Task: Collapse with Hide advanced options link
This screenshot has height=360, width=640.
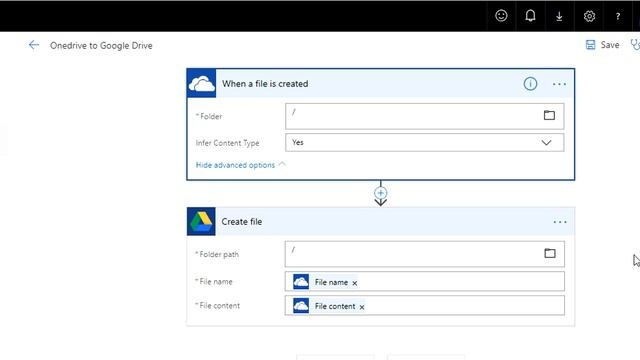Action: click(x=240, y=165)
